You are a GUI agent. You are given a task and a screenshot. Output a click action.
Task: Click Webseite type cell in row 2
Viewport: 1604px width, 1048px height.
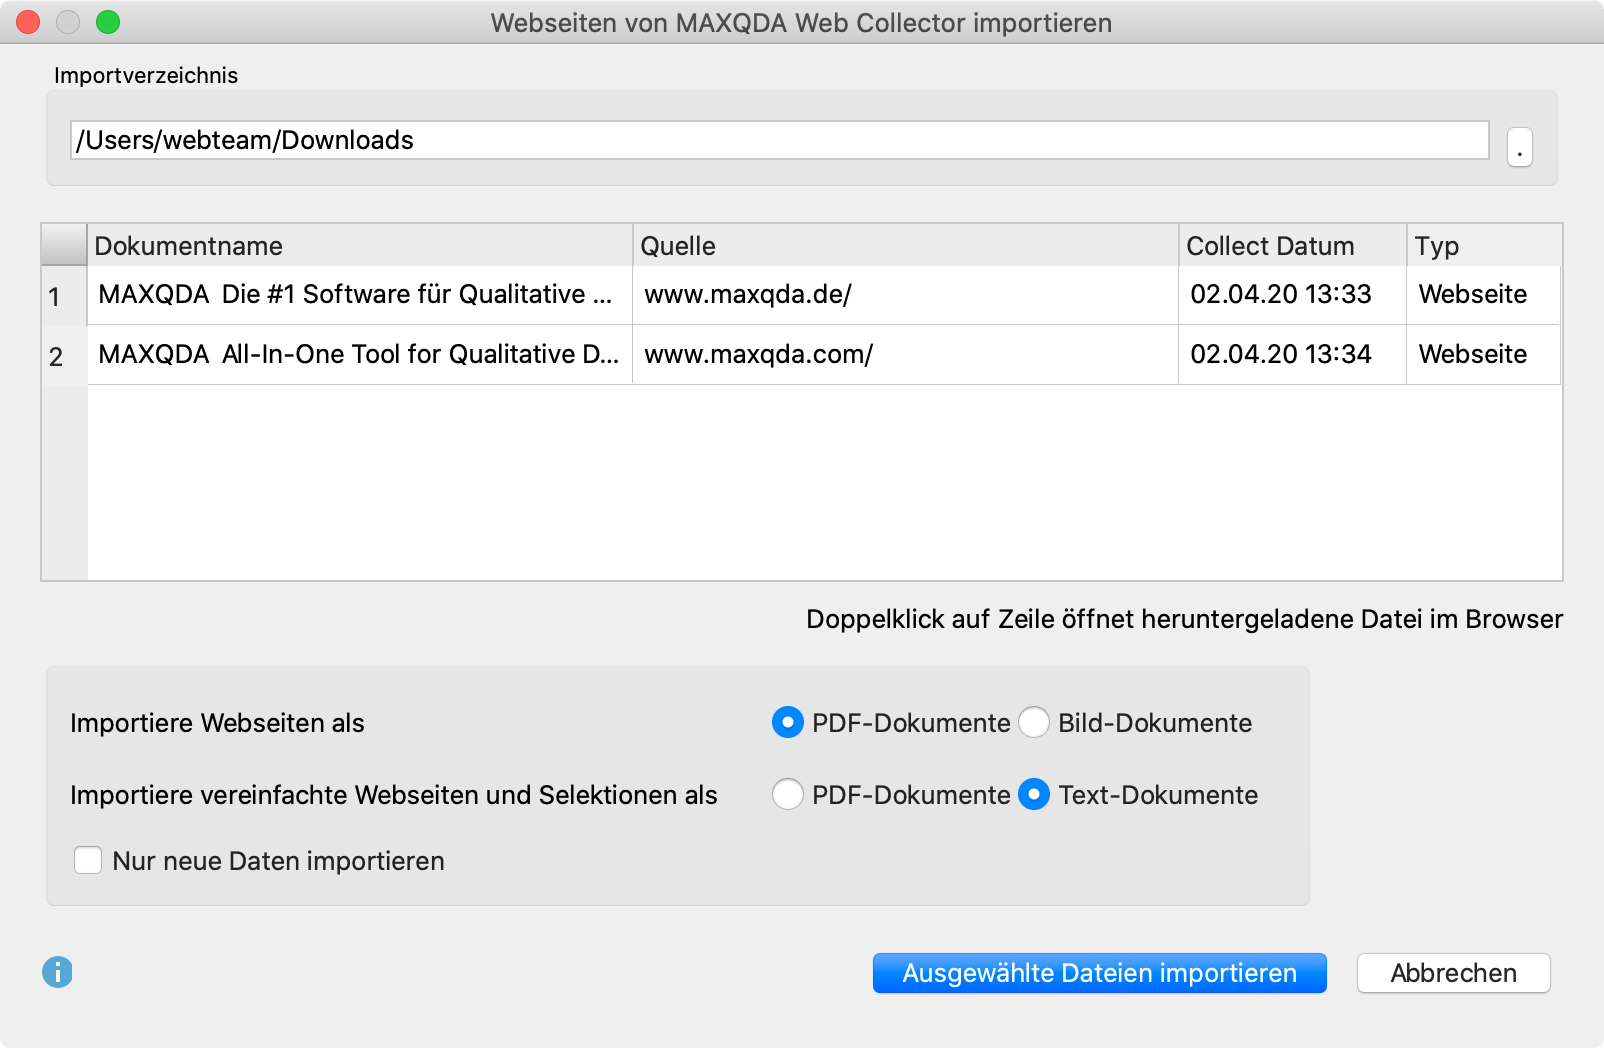tap(1484, 355)
